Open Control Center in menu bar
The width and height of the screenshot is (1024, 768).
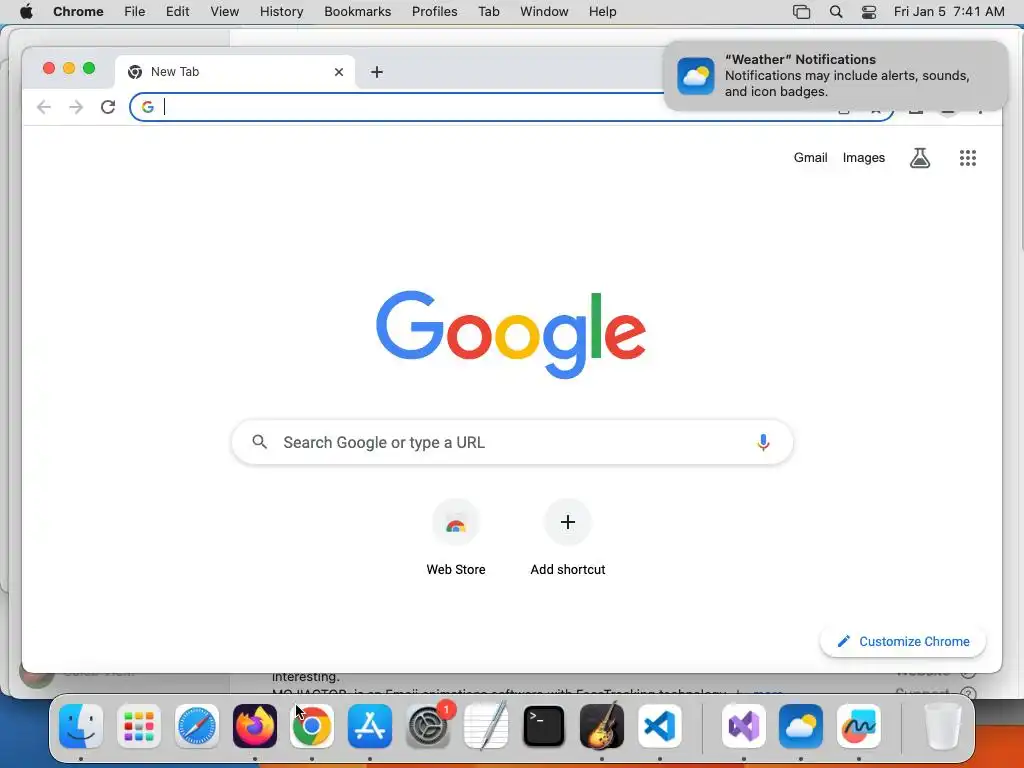869,12
